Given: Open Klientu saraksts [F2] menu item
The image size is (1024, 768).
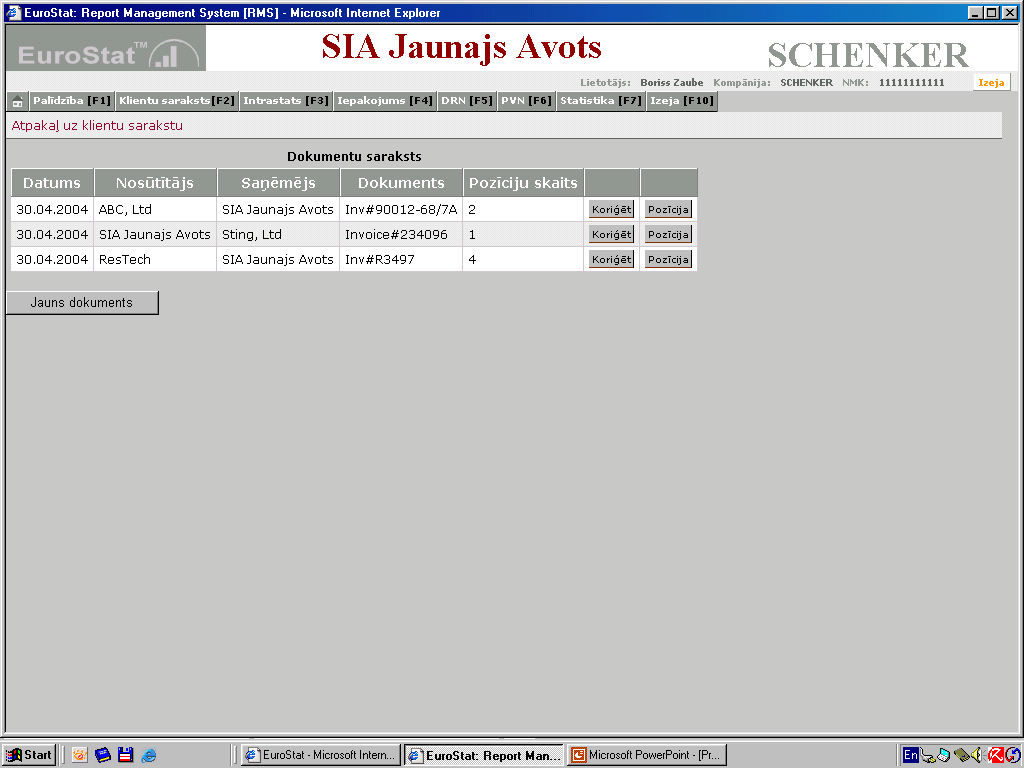Looking at the screenshot, I should pos(176,101).
